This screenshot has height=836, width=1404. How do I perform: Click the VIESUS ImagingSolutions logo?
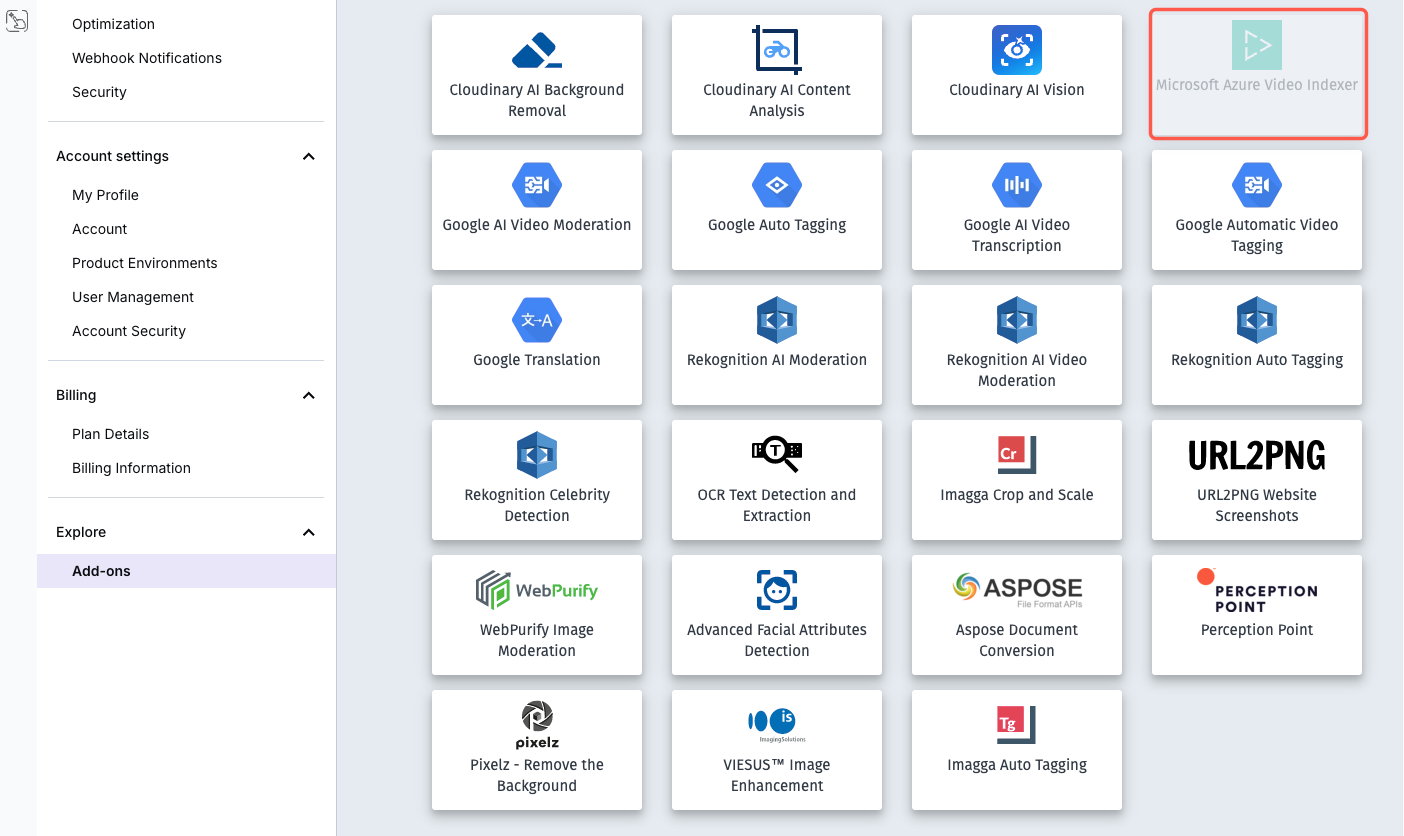777,725
